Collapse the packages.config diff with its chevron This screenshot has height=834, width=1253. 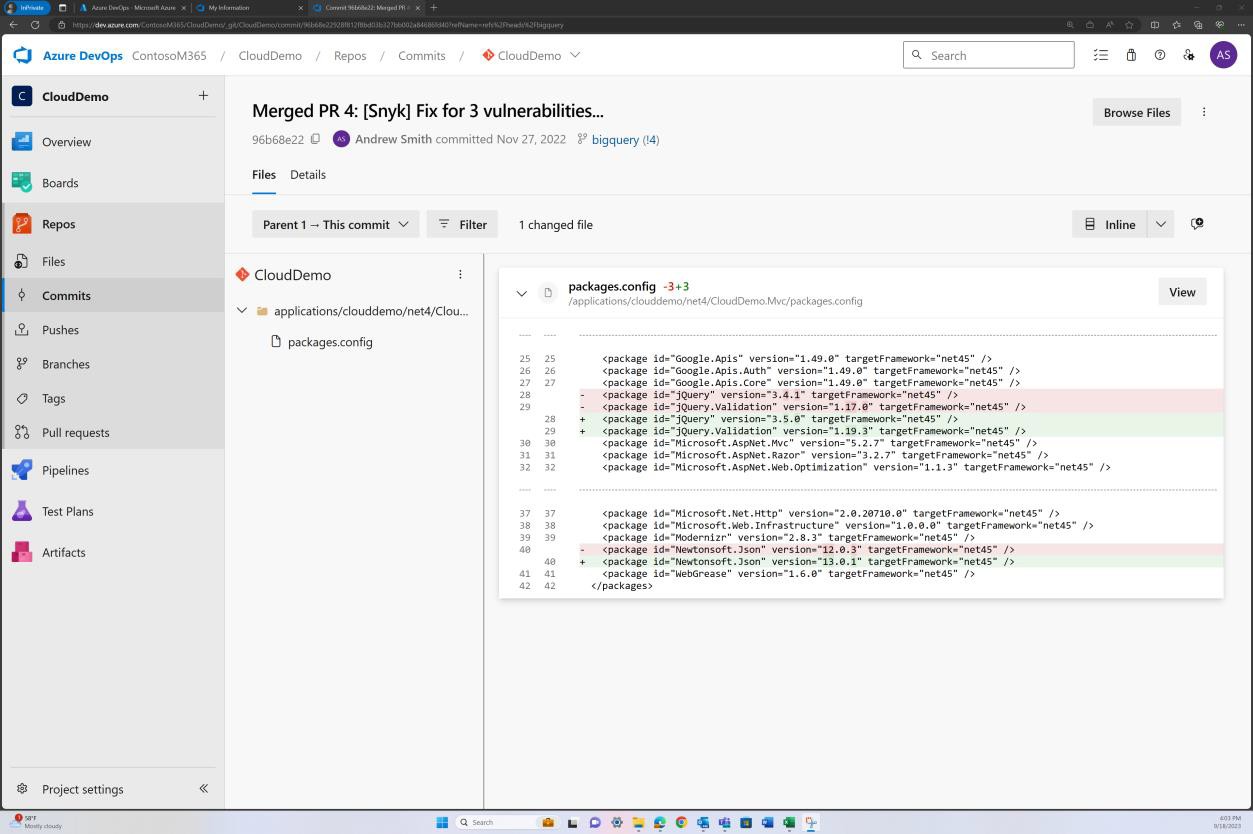(521, 293)
